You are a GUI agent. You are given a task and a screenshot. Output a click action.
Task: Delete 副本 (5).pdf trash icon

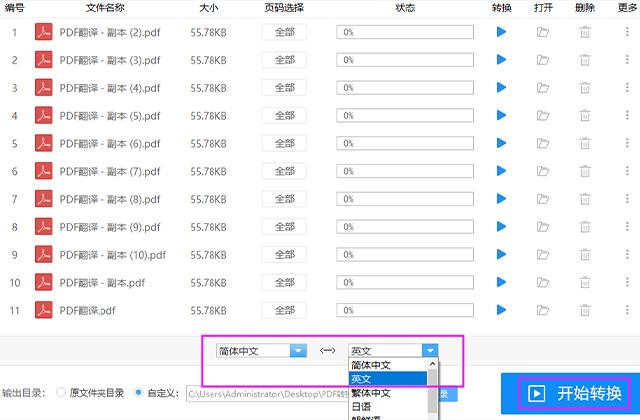click(x=585, y=115)
